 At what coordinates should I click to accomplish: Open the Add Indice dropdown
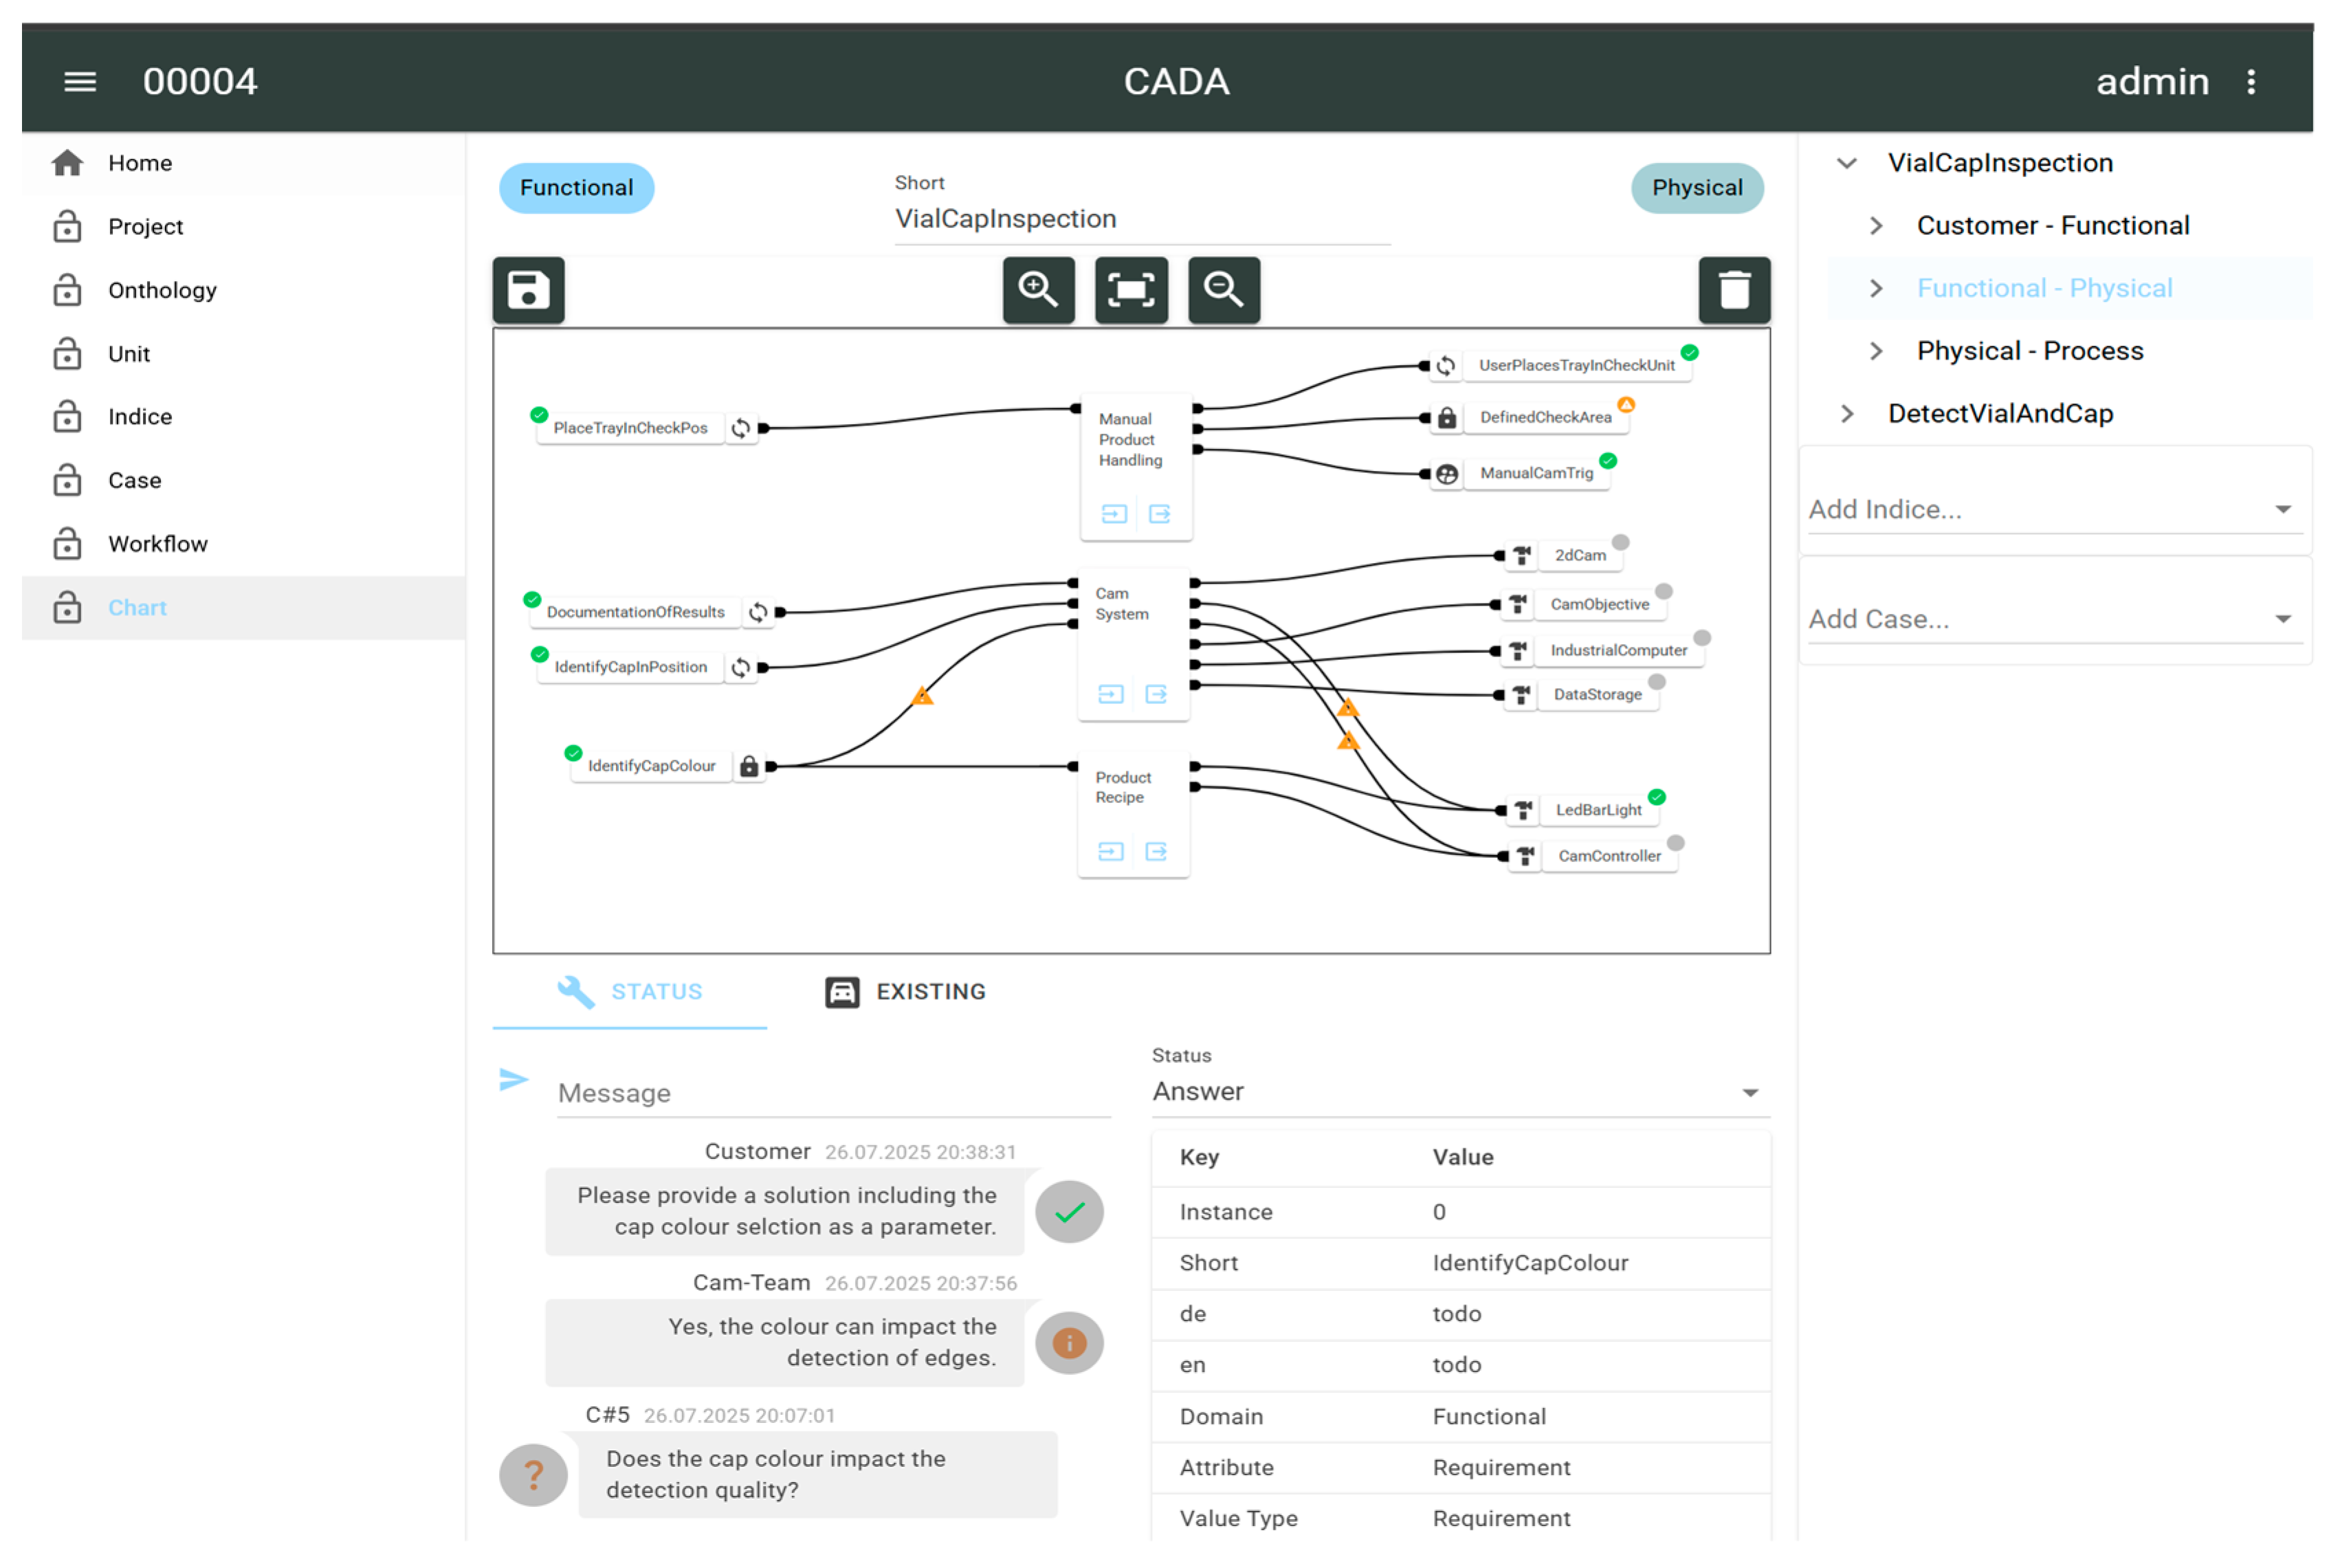[x=2054, y=509]
